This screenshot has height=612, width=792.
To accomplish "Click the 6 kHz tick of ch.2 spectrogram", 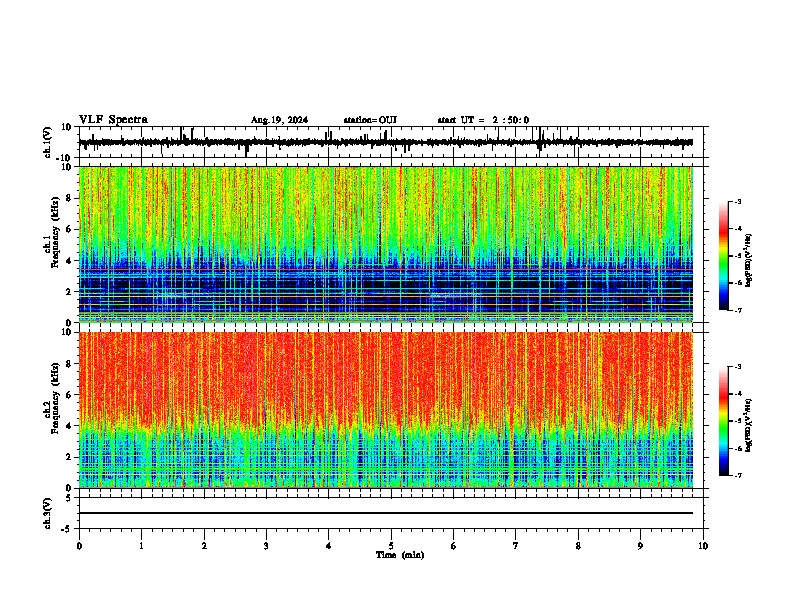I will pyautogui.click(x=69, y=395).
